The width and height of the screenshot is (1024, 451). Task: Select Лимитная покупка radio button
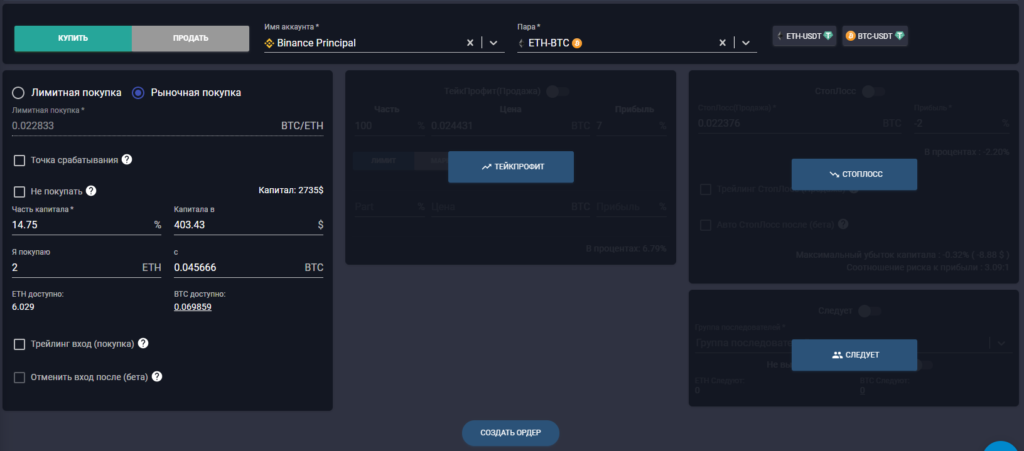tap(19, 93)
